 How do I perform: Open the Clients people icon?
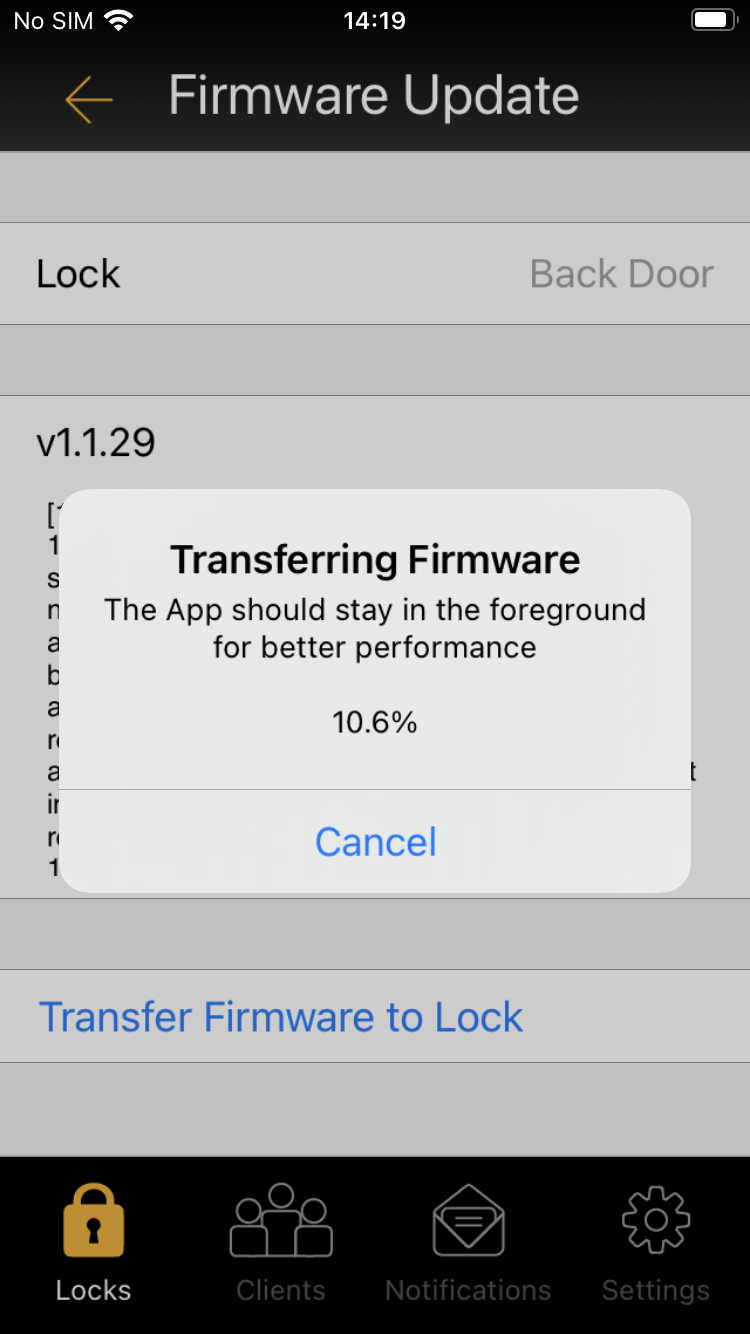(281, 1220)
